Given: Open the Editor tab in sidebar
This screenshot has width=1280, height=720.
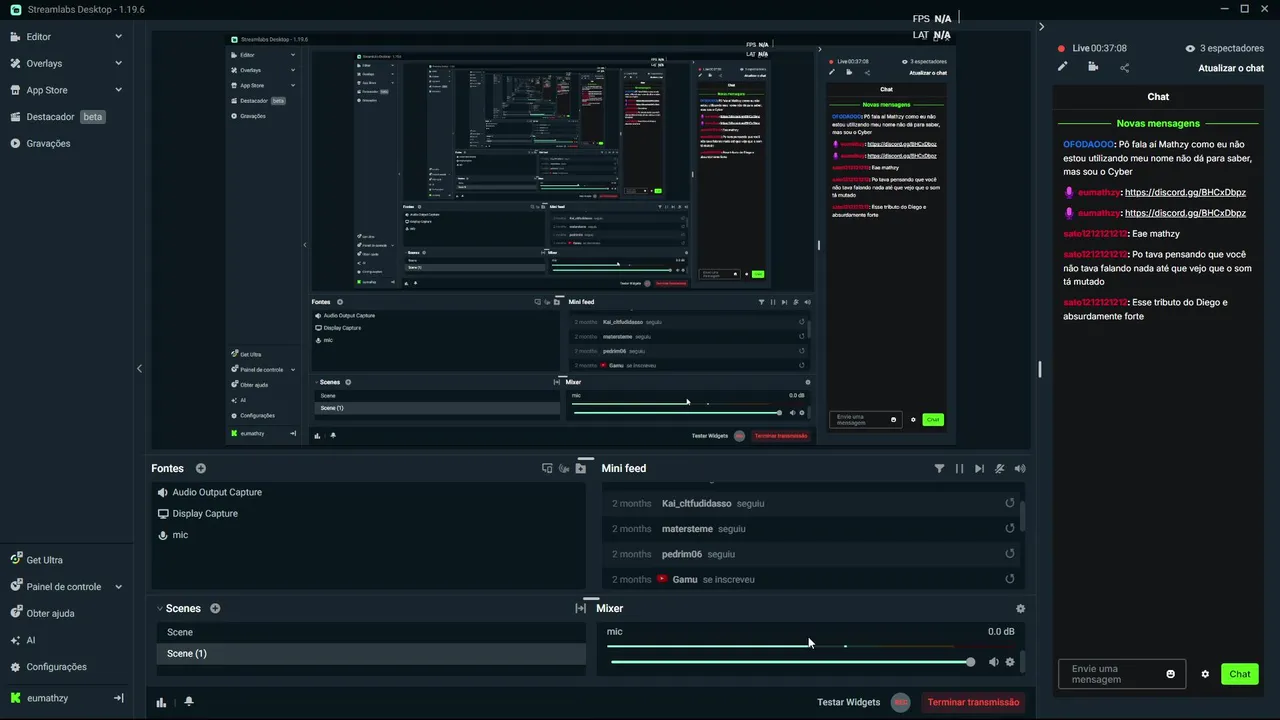Looking at the screenshot, I should [38, 37].
